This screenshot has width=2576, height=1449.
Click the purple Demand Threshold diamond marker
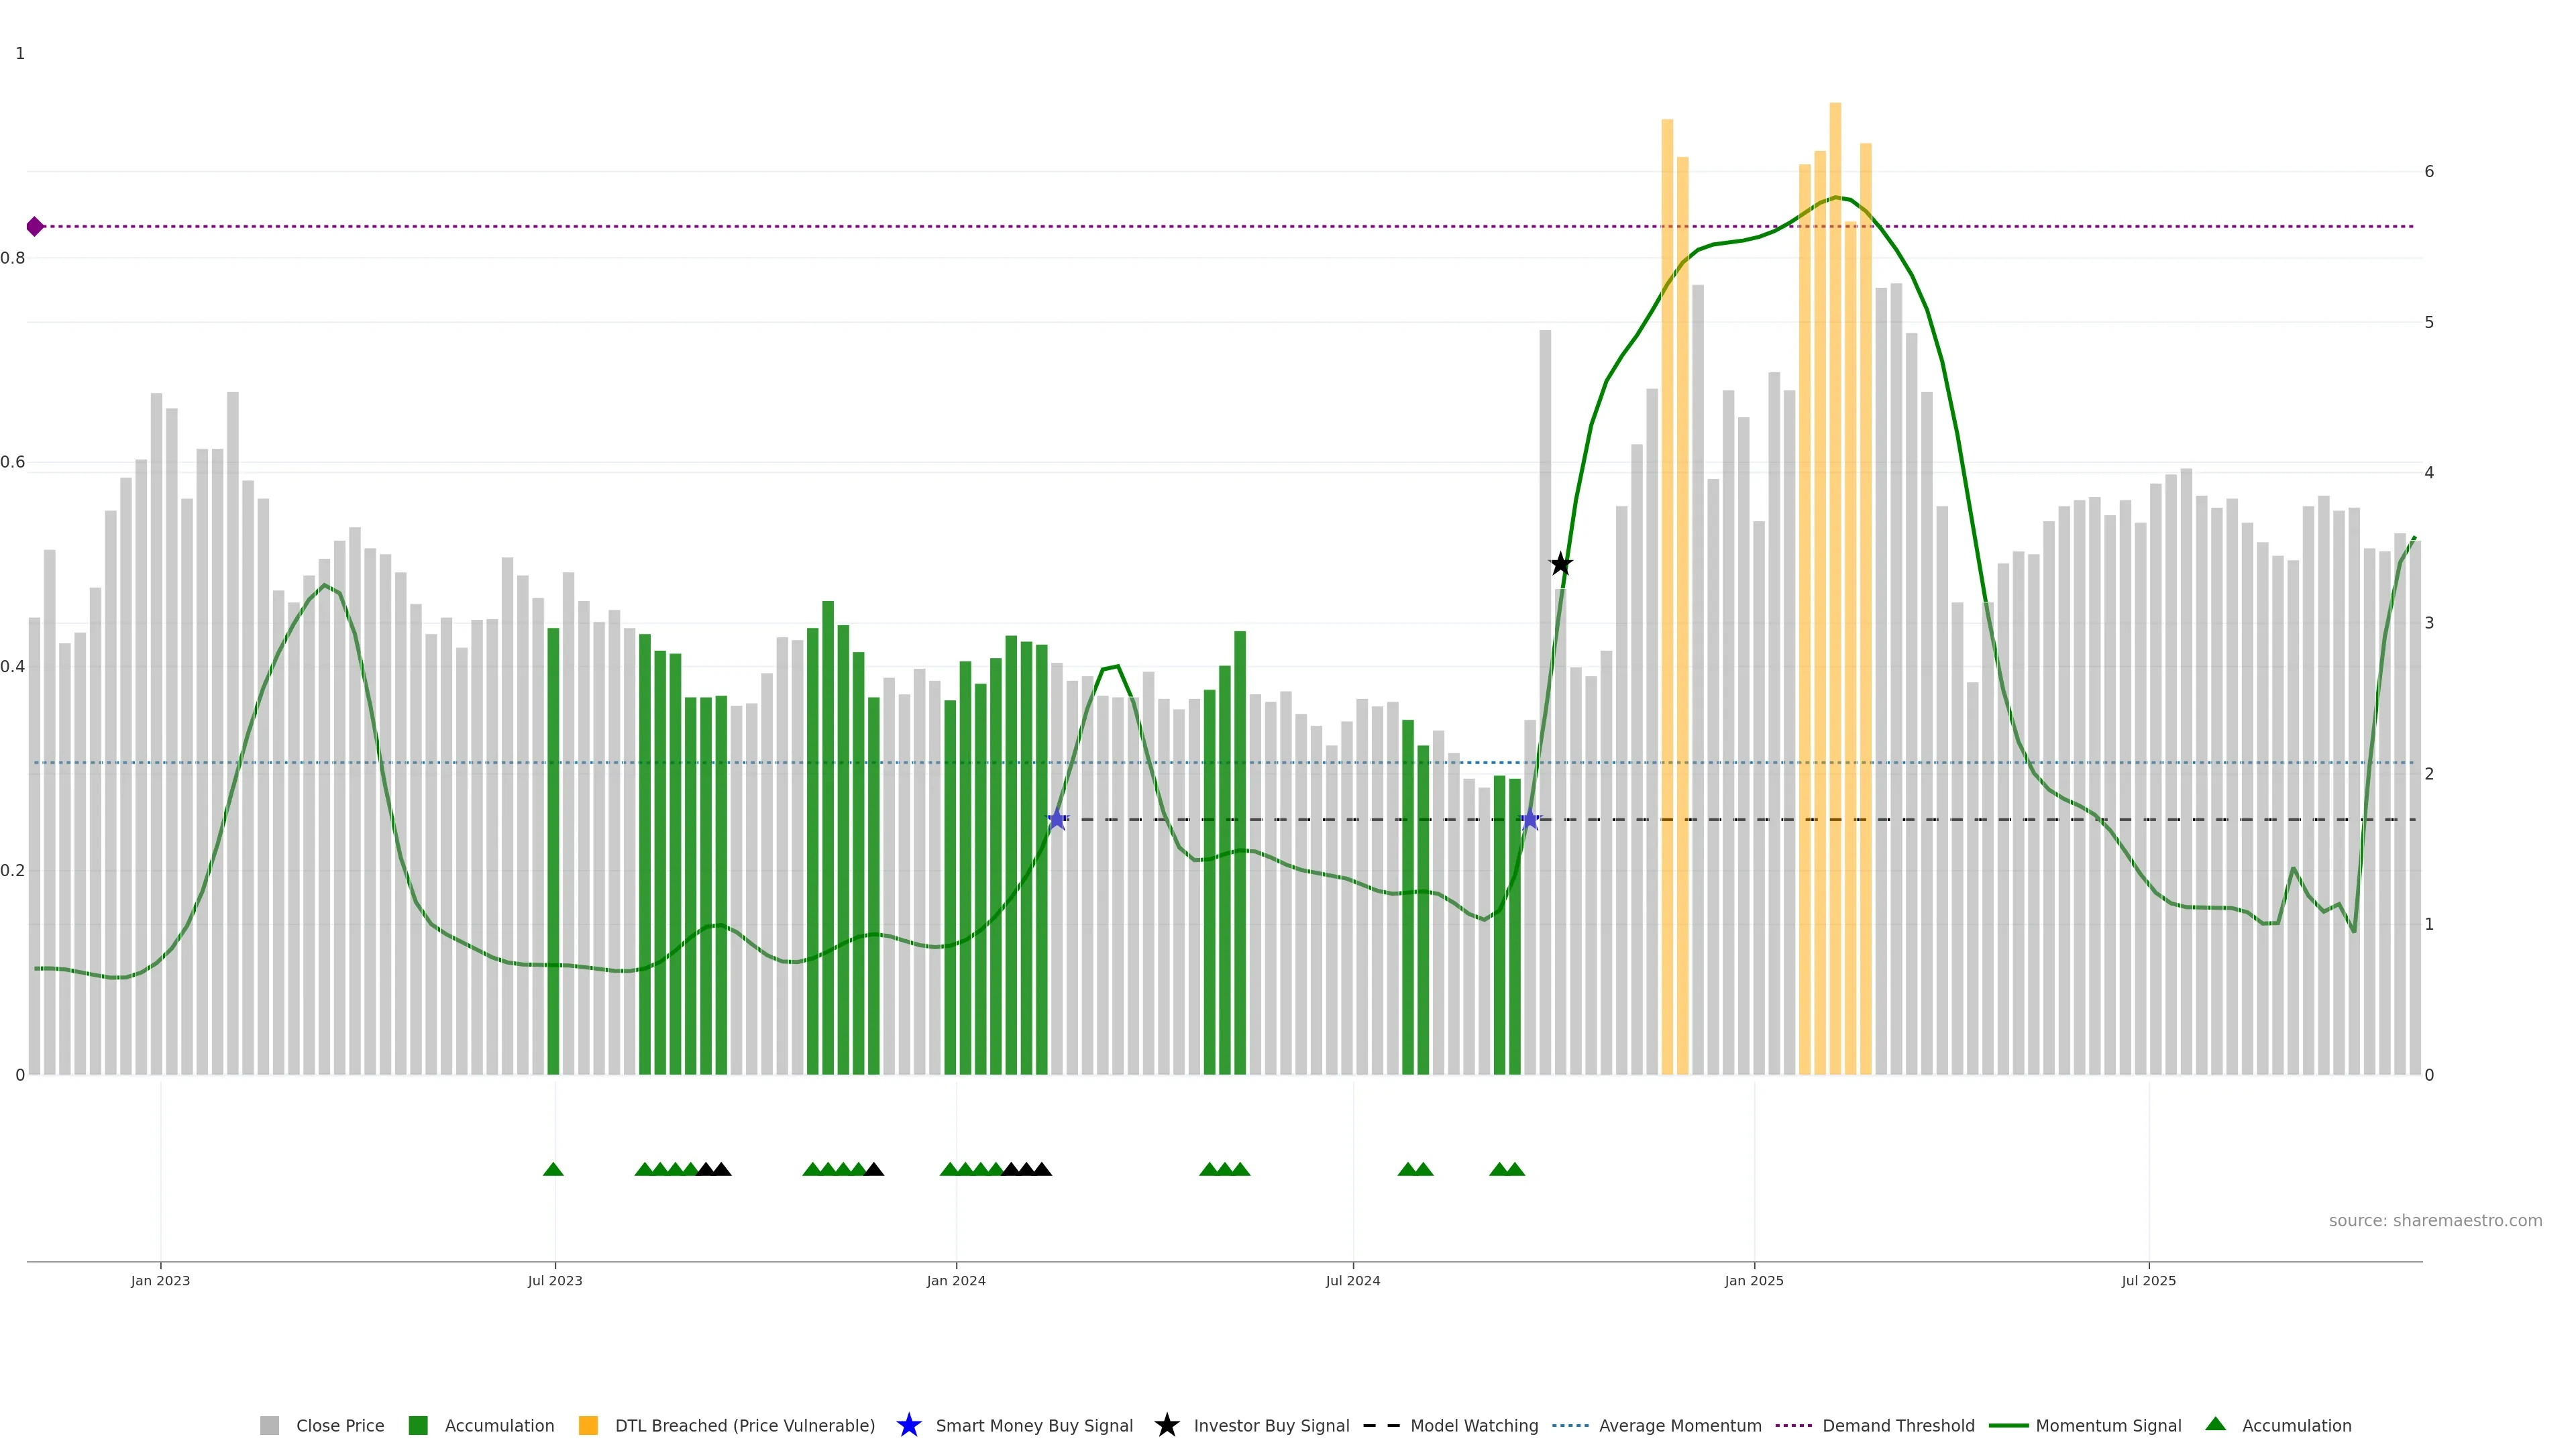click(35, 227)
